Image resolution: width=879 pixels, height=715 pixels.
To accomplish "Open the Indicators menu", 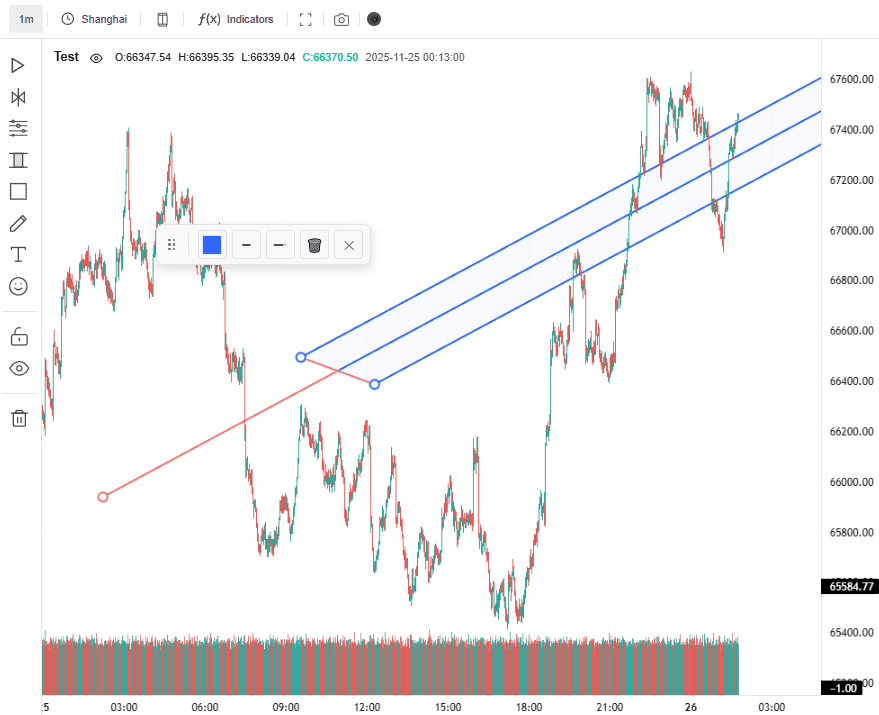I will pos(236,19).
